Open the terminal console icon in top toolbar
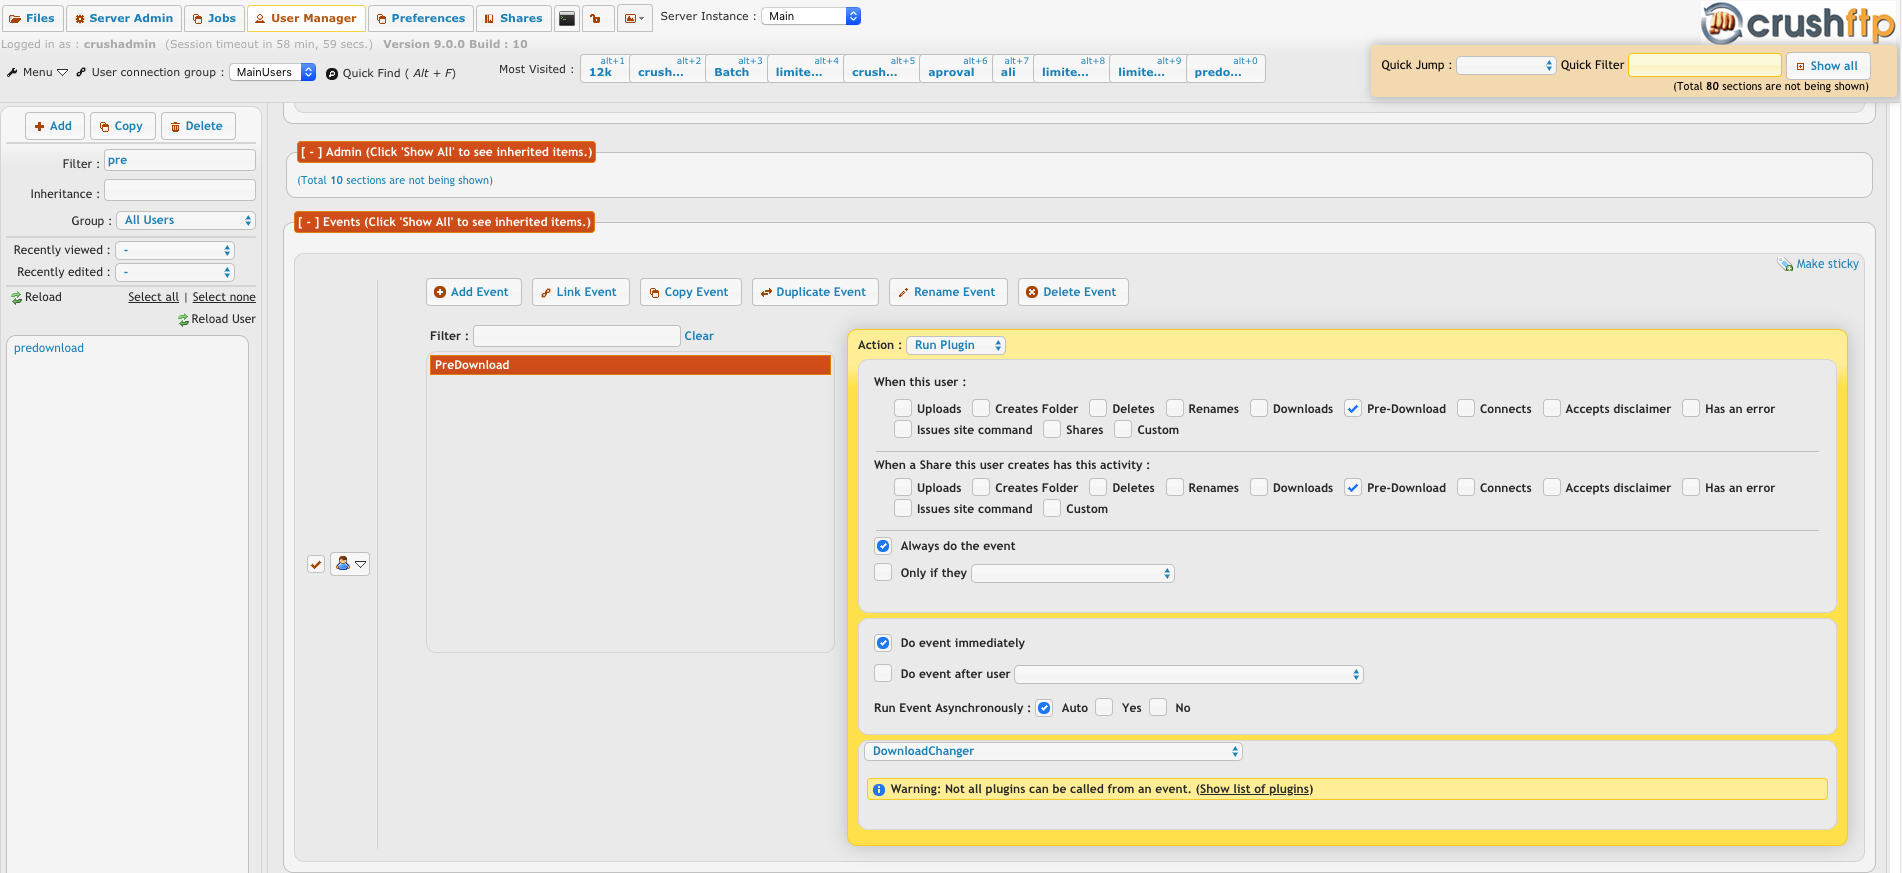This screenshot has width=1902, height=873. (567, 18)
